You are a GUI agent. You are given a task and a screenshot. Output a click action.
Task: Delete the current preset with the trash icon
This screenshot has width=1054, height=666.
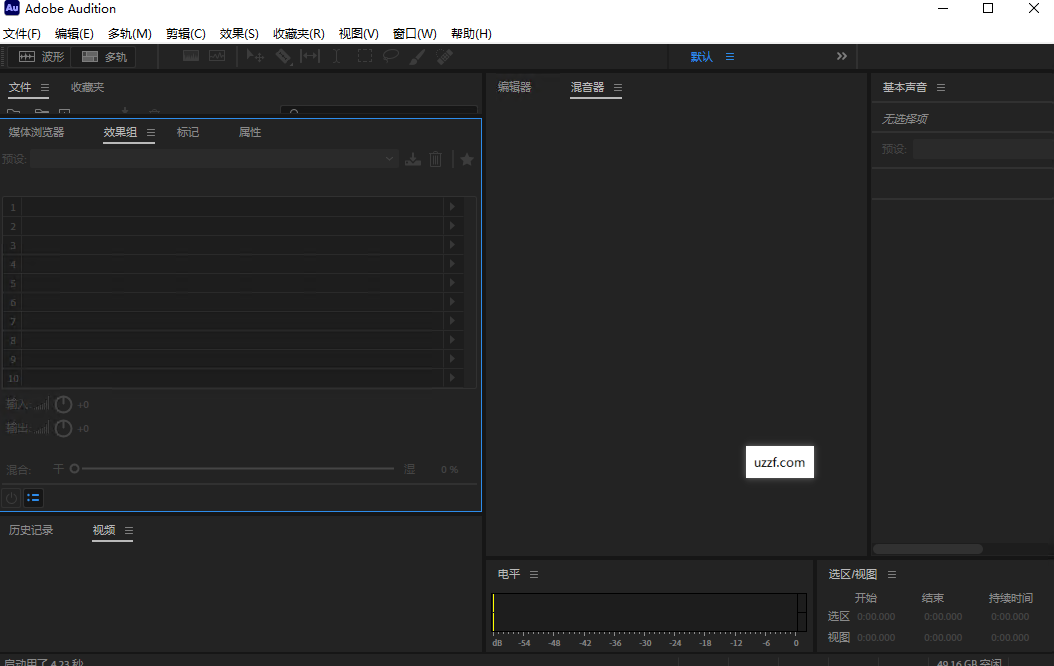coord(435,159)
